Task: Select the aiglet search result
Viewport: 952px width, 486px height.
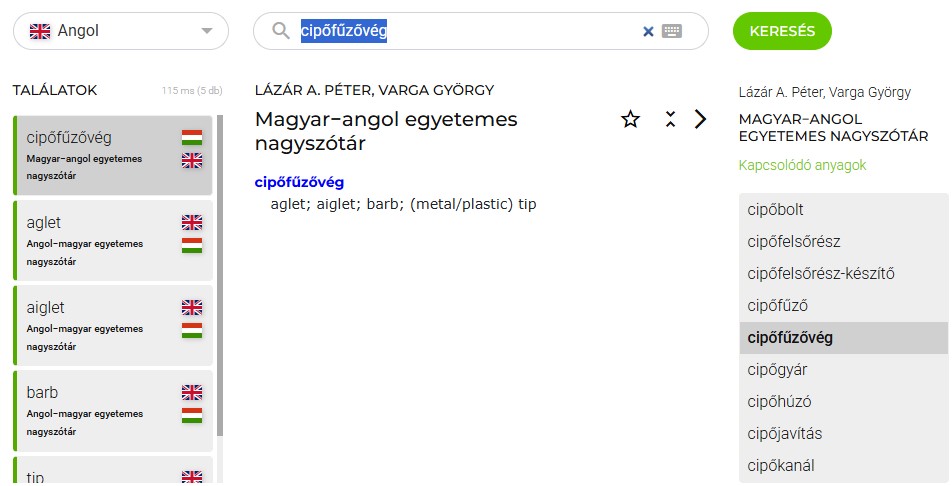Action: (113, 326)
